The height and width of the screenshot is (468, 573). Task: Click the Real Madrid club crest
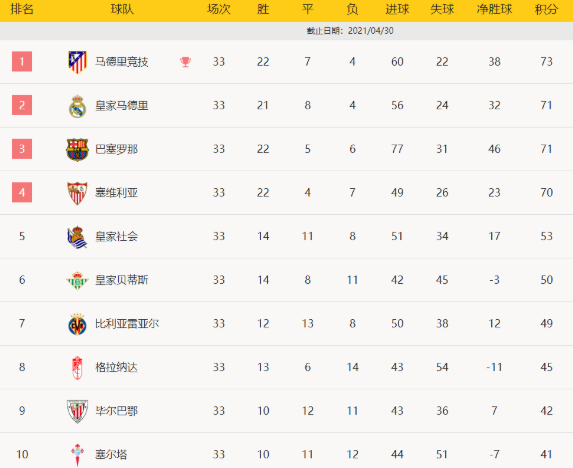click(77, 106)
